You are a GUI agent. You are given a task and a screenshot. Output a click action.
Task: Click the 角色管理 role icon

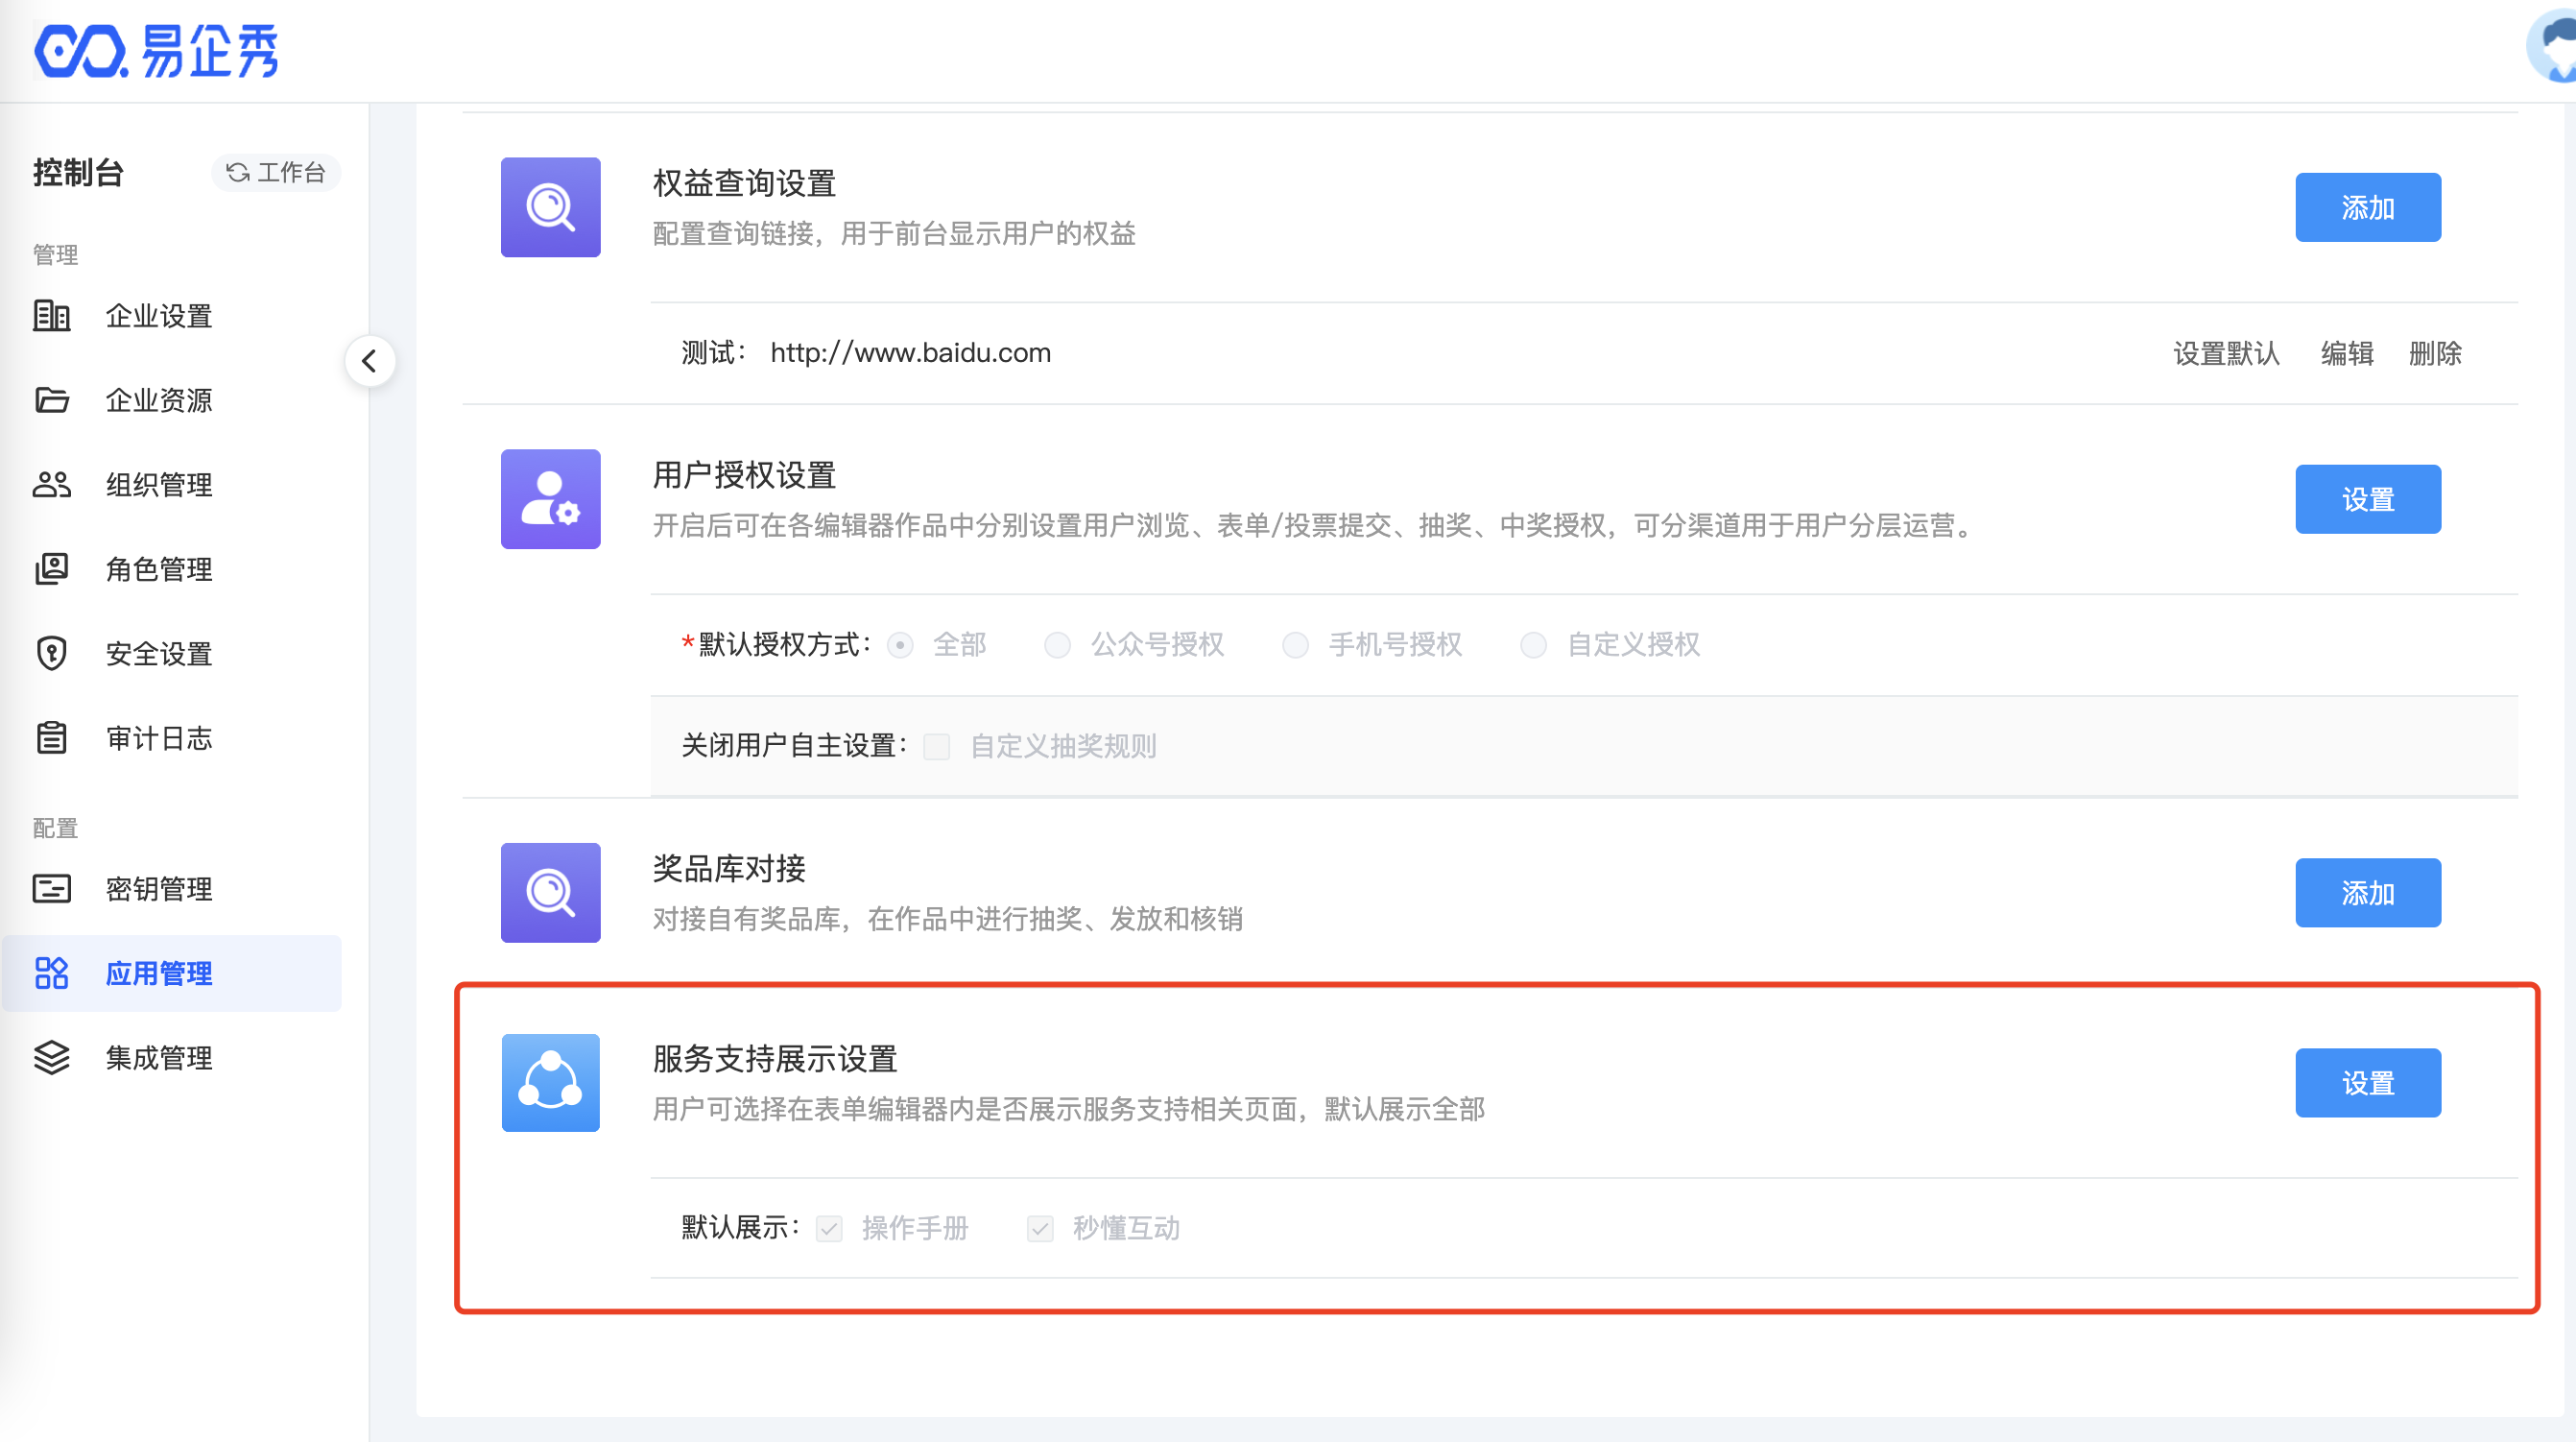[x=52, y=569]
